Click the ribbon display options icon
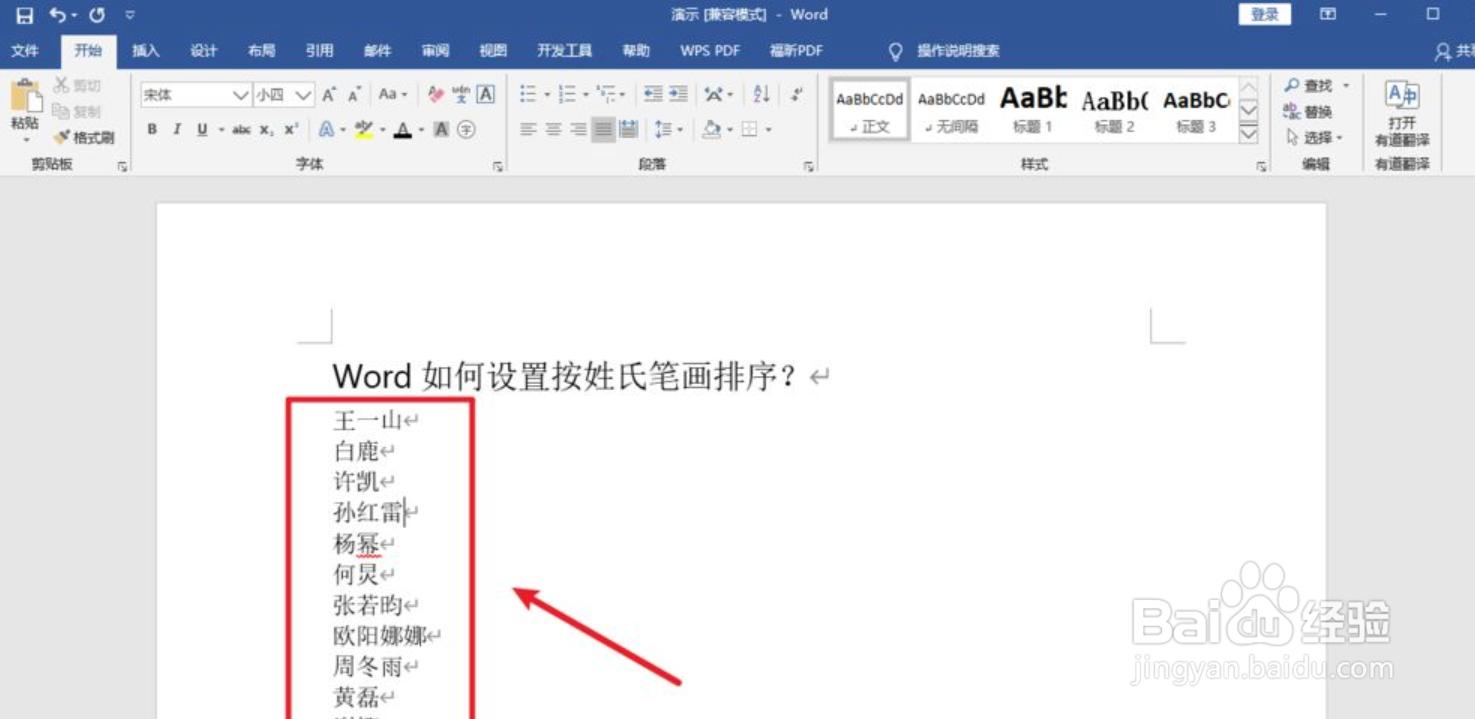This screenshot has height=719, width=1475. click(x=1328, y=14)
